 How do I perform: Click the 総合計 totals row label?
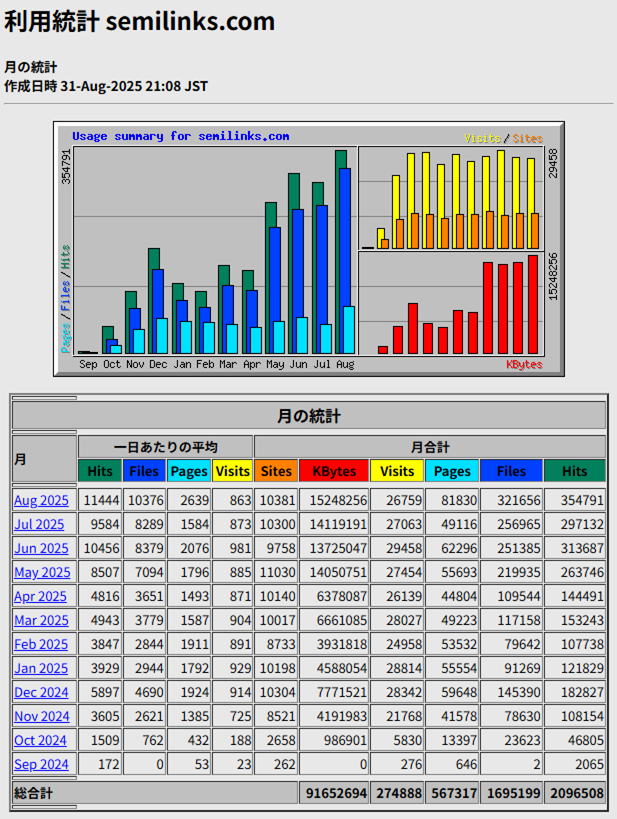point(34,793)
